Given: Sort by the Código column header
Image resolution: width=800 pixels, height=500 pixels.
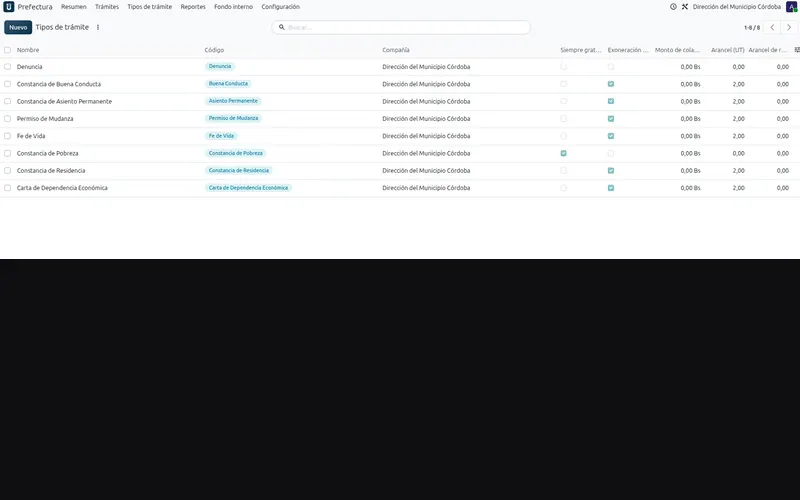Looking at the screenshot, I should (214, 50).
